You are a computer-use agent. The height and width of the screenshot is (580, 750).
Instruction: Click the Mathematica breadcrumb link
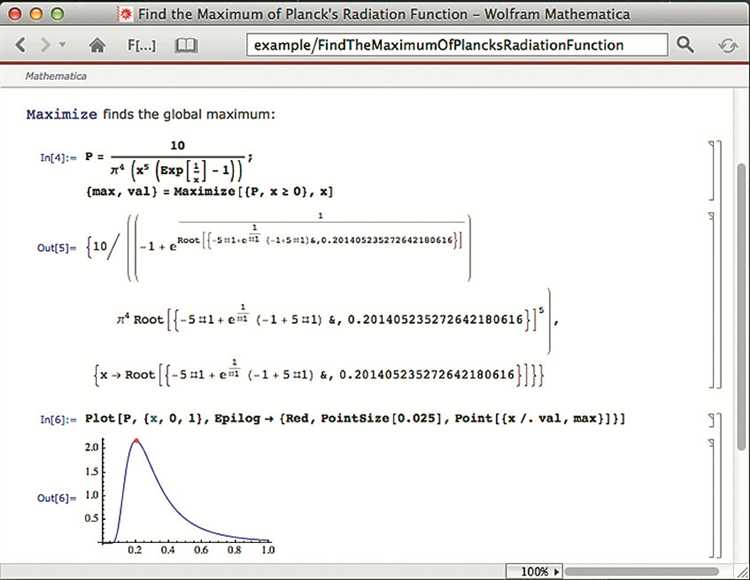click(x=56, y=76)
